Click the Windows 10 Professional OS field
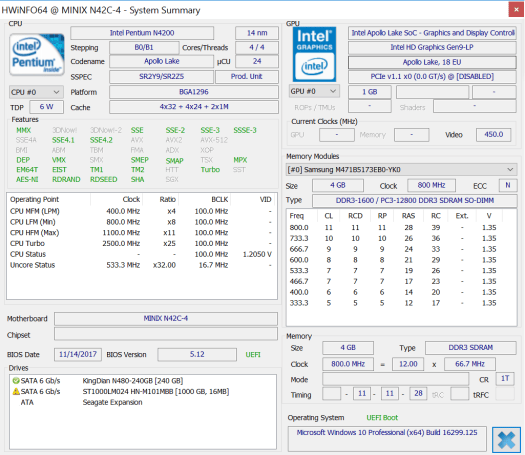Image resolution: width=525 pixels, height=455 pixels. click(x=387, y=439)
